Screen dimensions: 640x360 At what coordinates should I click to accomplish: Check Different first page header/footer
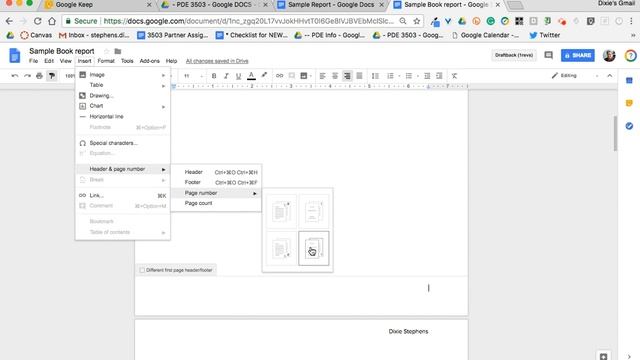click(142, 270)
